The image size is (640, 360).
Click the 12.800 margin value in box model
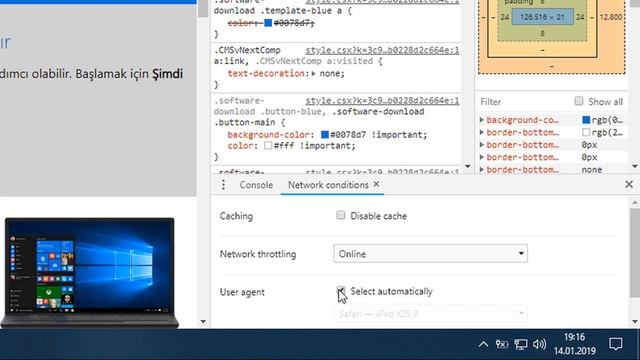coord(611,17)
